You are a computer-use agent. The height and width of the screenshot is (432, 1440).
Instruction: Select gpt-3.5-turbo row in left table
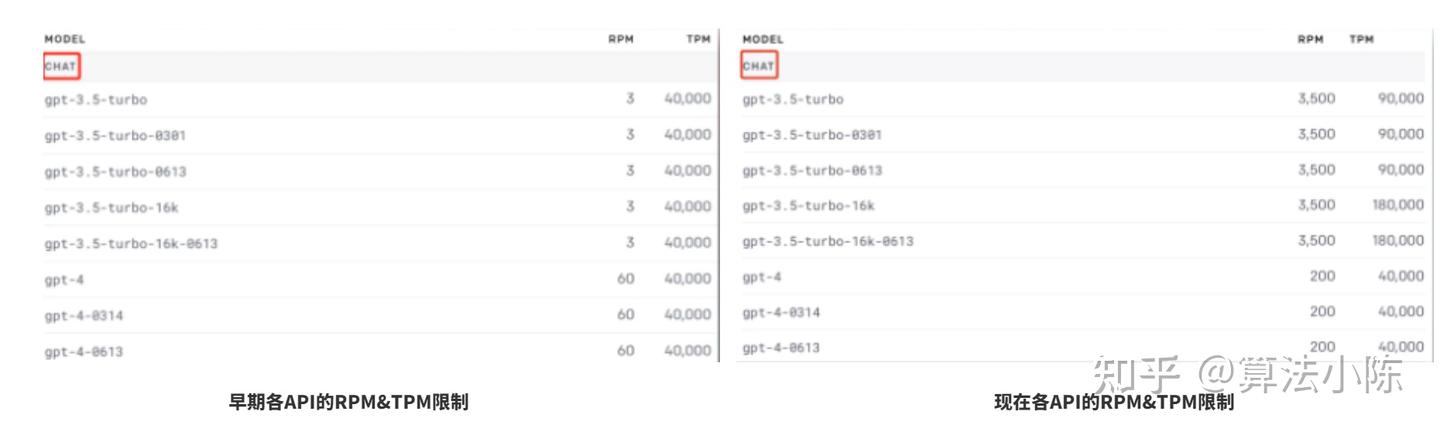[x=96, y=100]
